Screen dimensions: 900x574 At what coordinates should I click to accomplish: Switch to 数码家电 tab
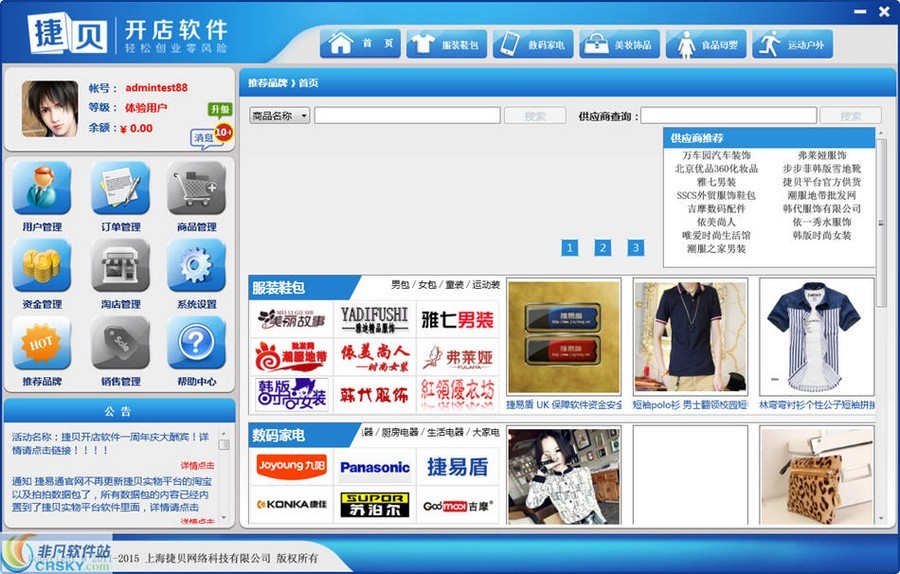coord(533,44)
